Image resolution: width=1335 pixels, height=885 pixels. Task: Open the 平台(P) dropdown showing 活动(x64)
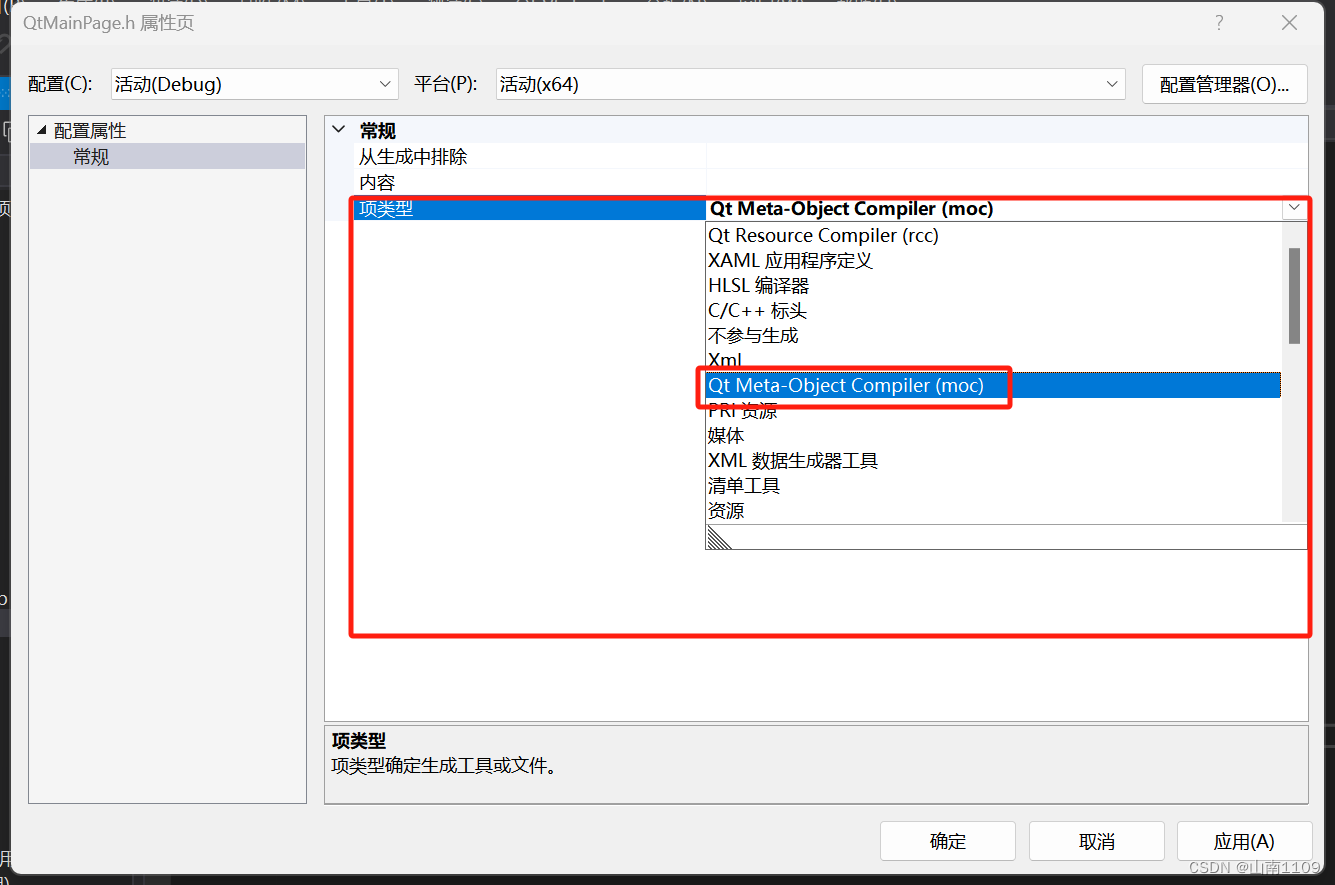[811, 85]
